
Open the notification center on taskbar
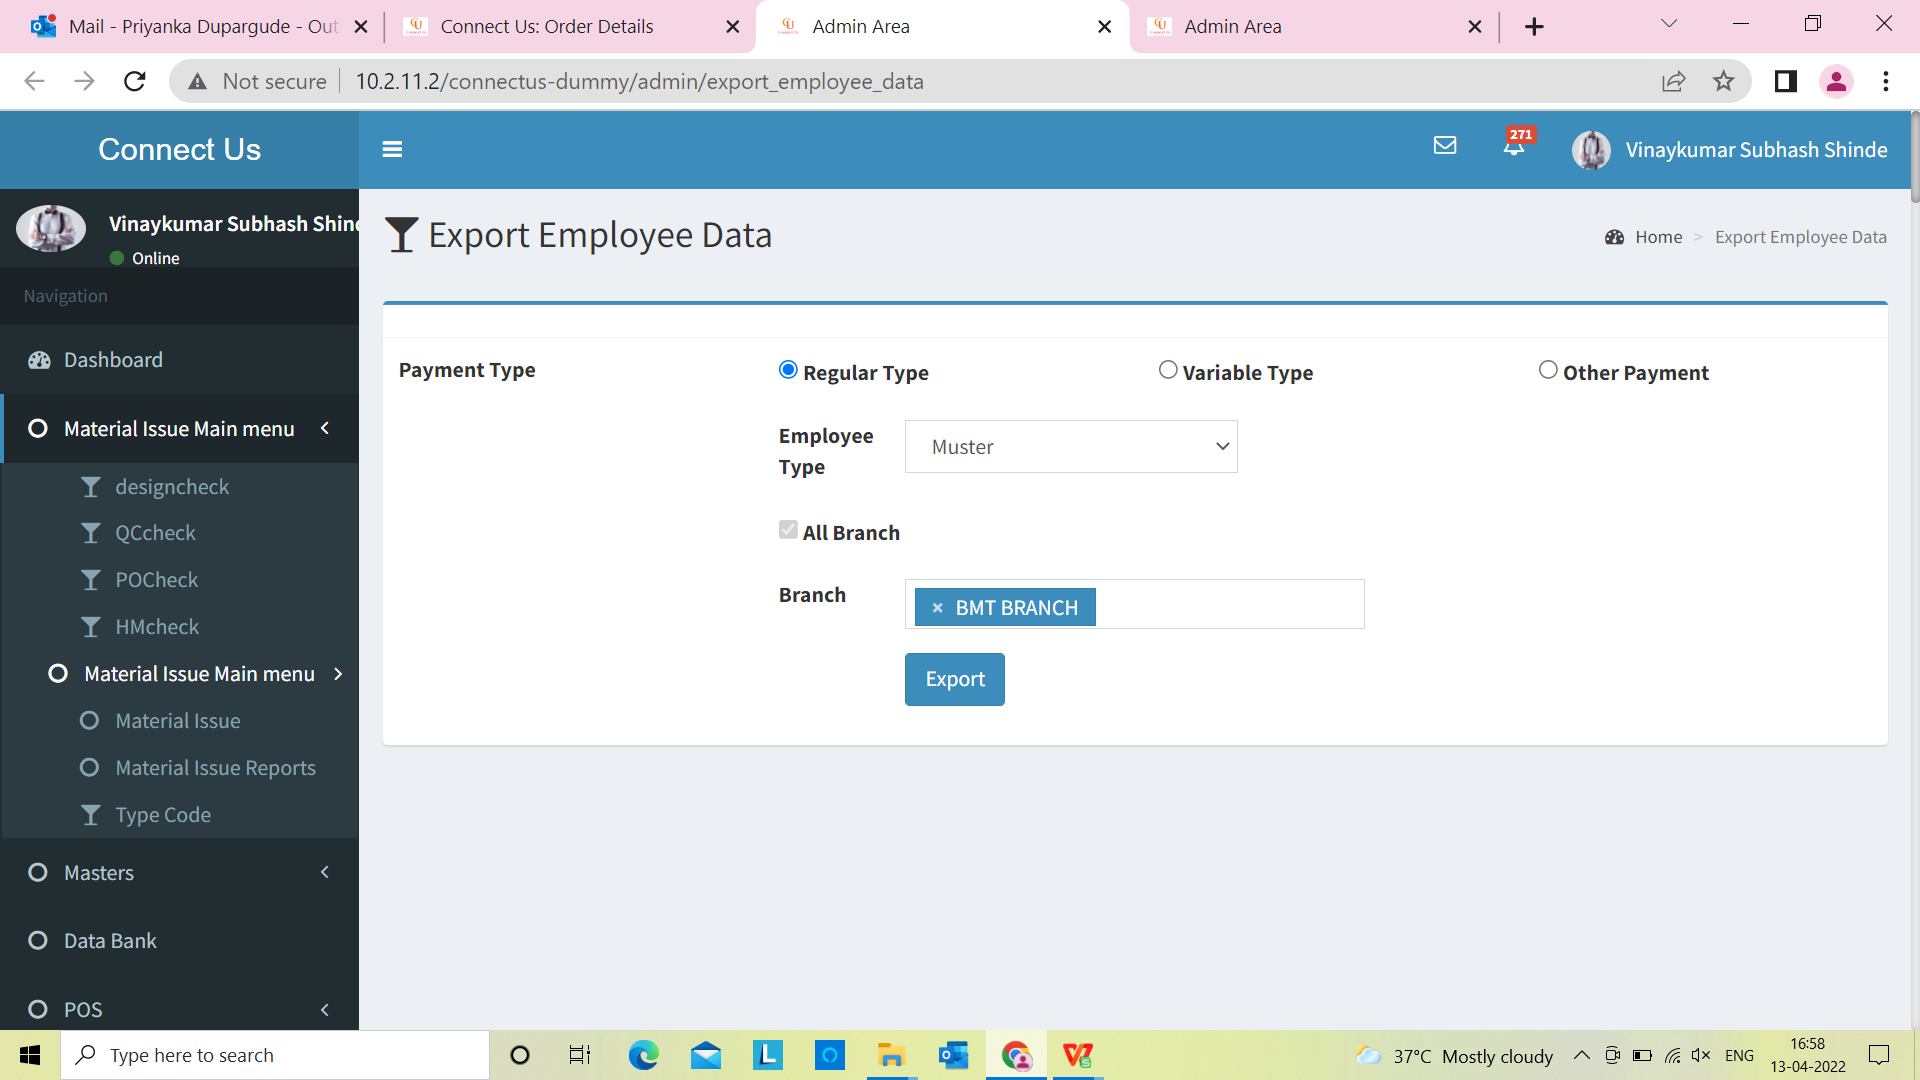tap(1879, 1055)
